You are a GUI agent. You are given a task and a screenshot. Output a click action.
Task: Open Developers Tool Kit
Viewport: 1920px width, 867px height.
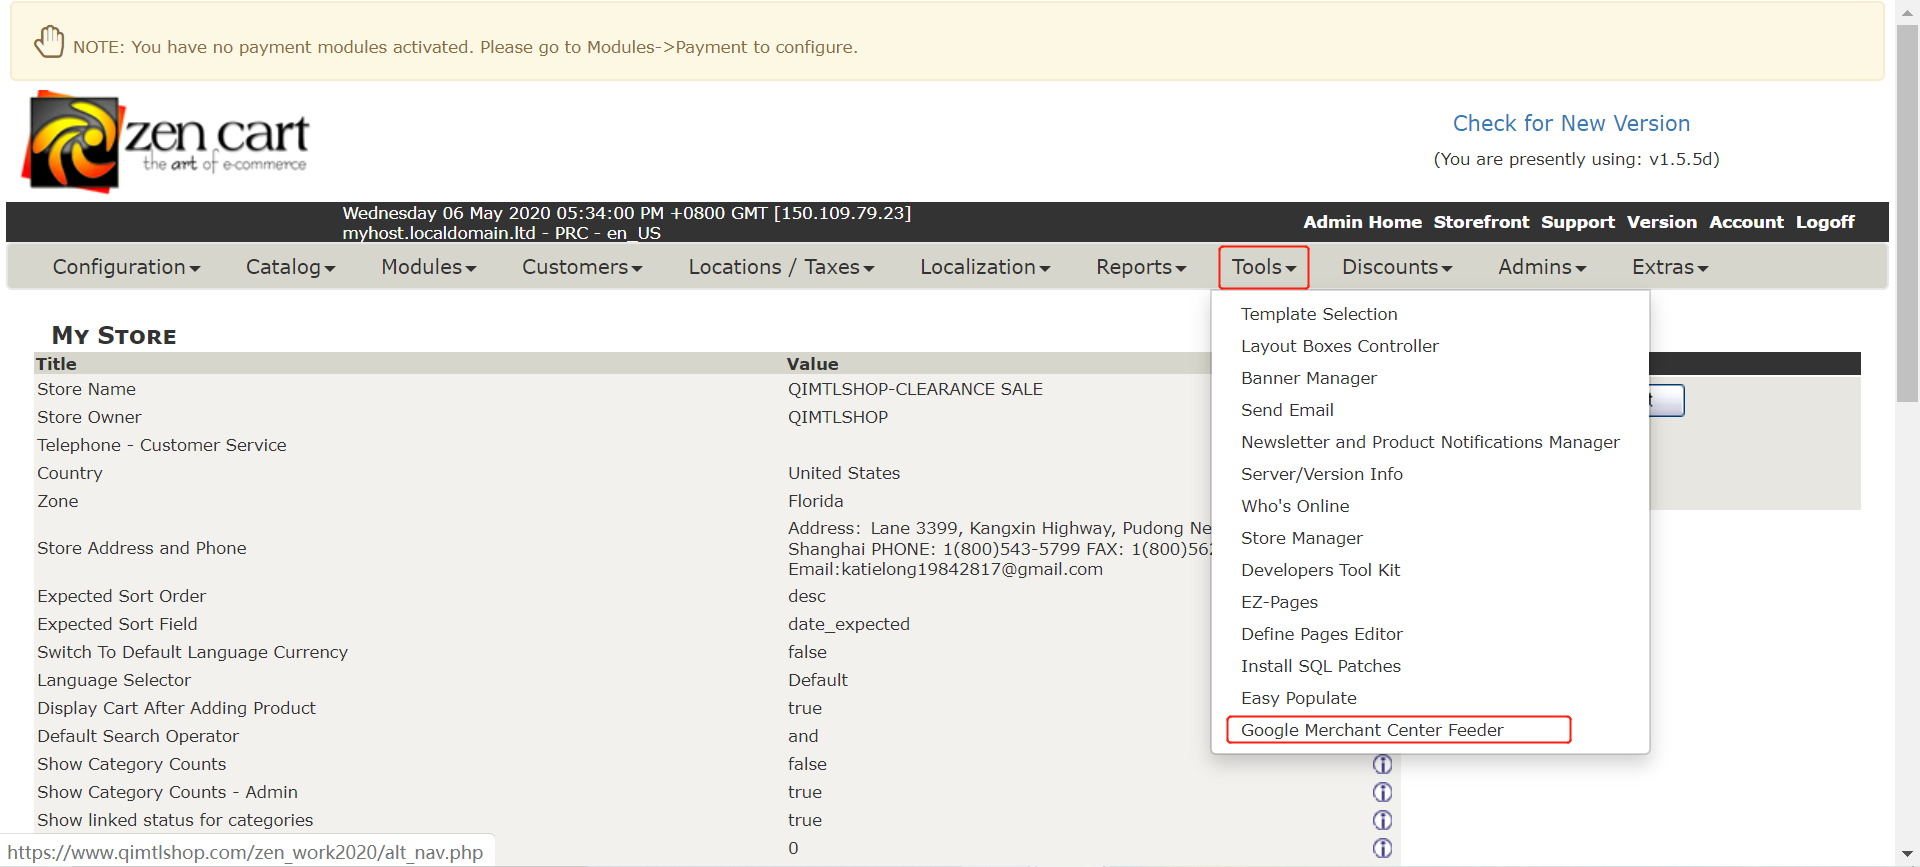pyautogui.click(x=1320, y=570)
